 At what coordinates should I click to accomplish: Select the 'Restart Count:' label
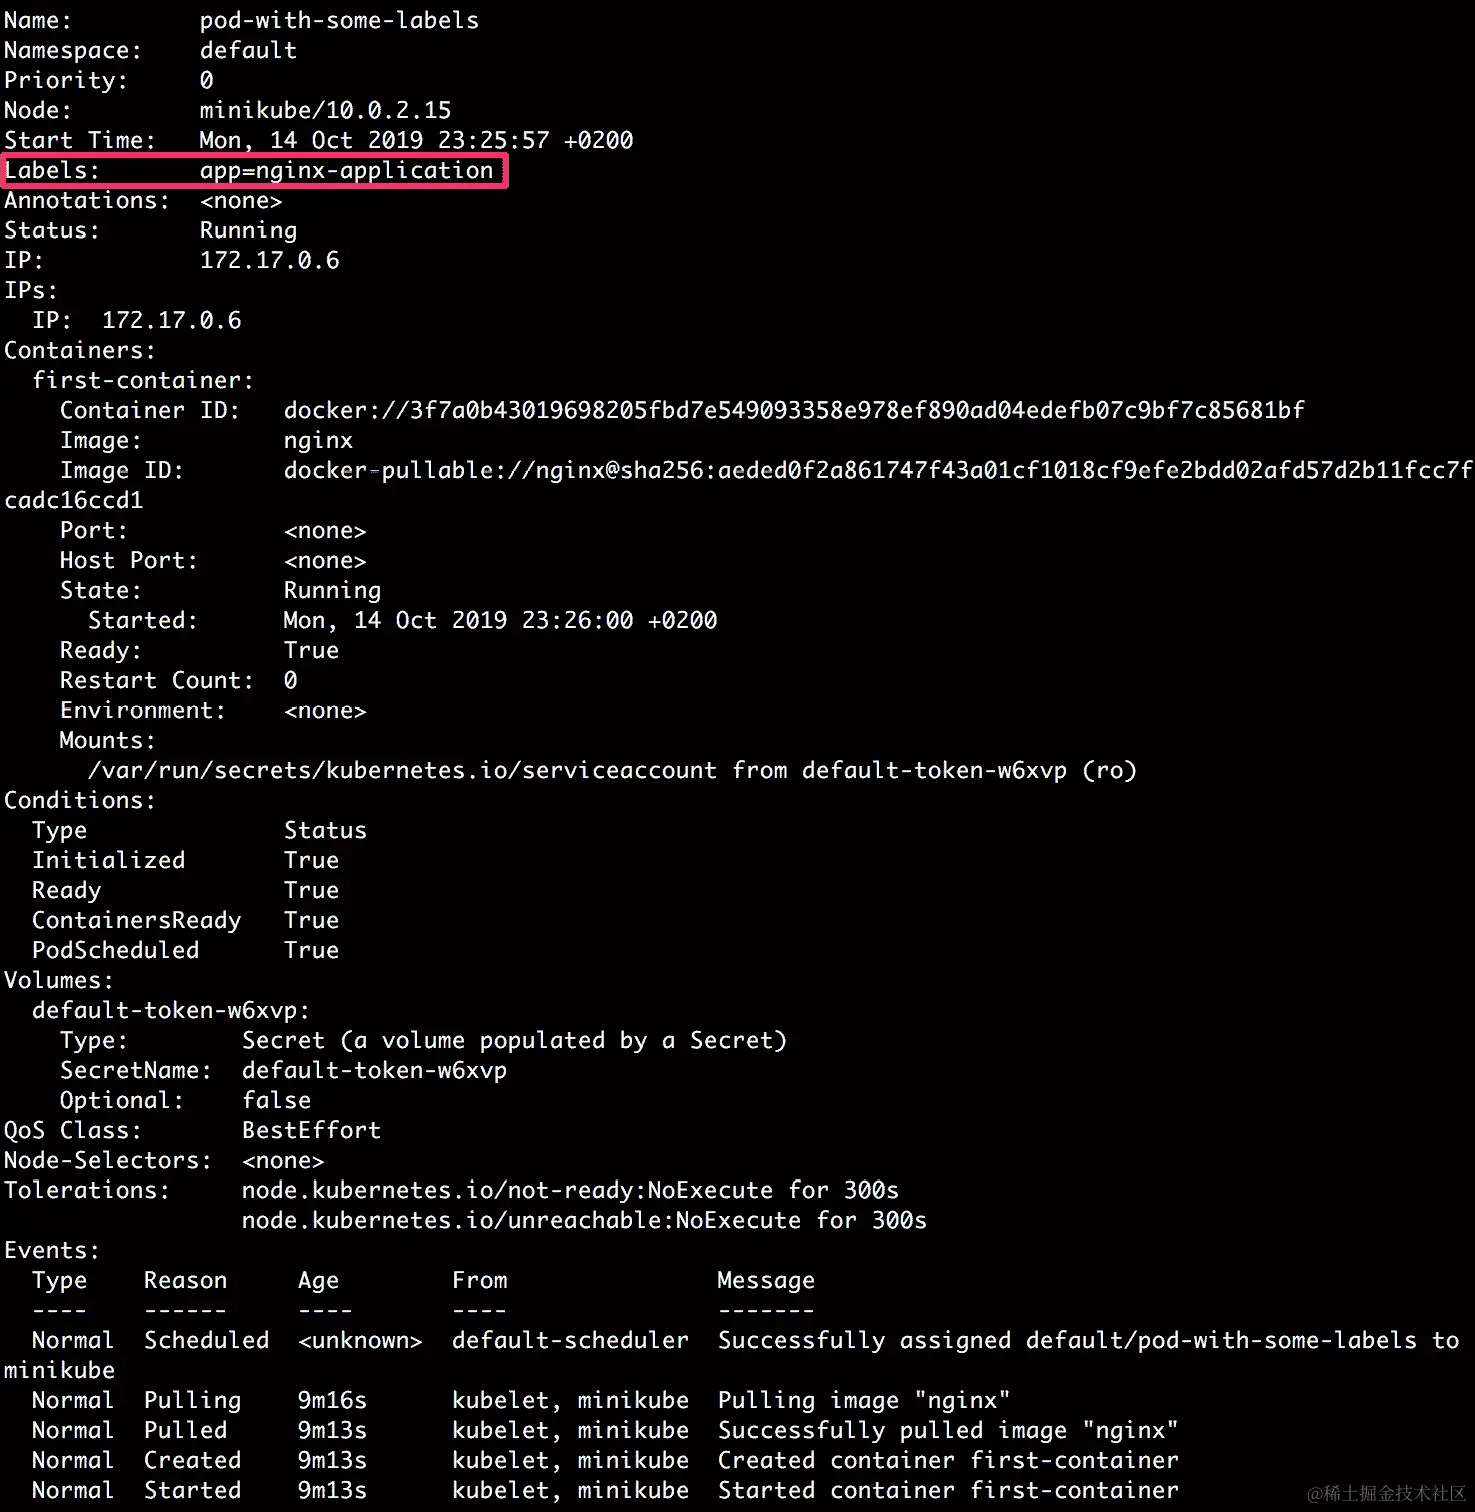click(x=157, y=680)
